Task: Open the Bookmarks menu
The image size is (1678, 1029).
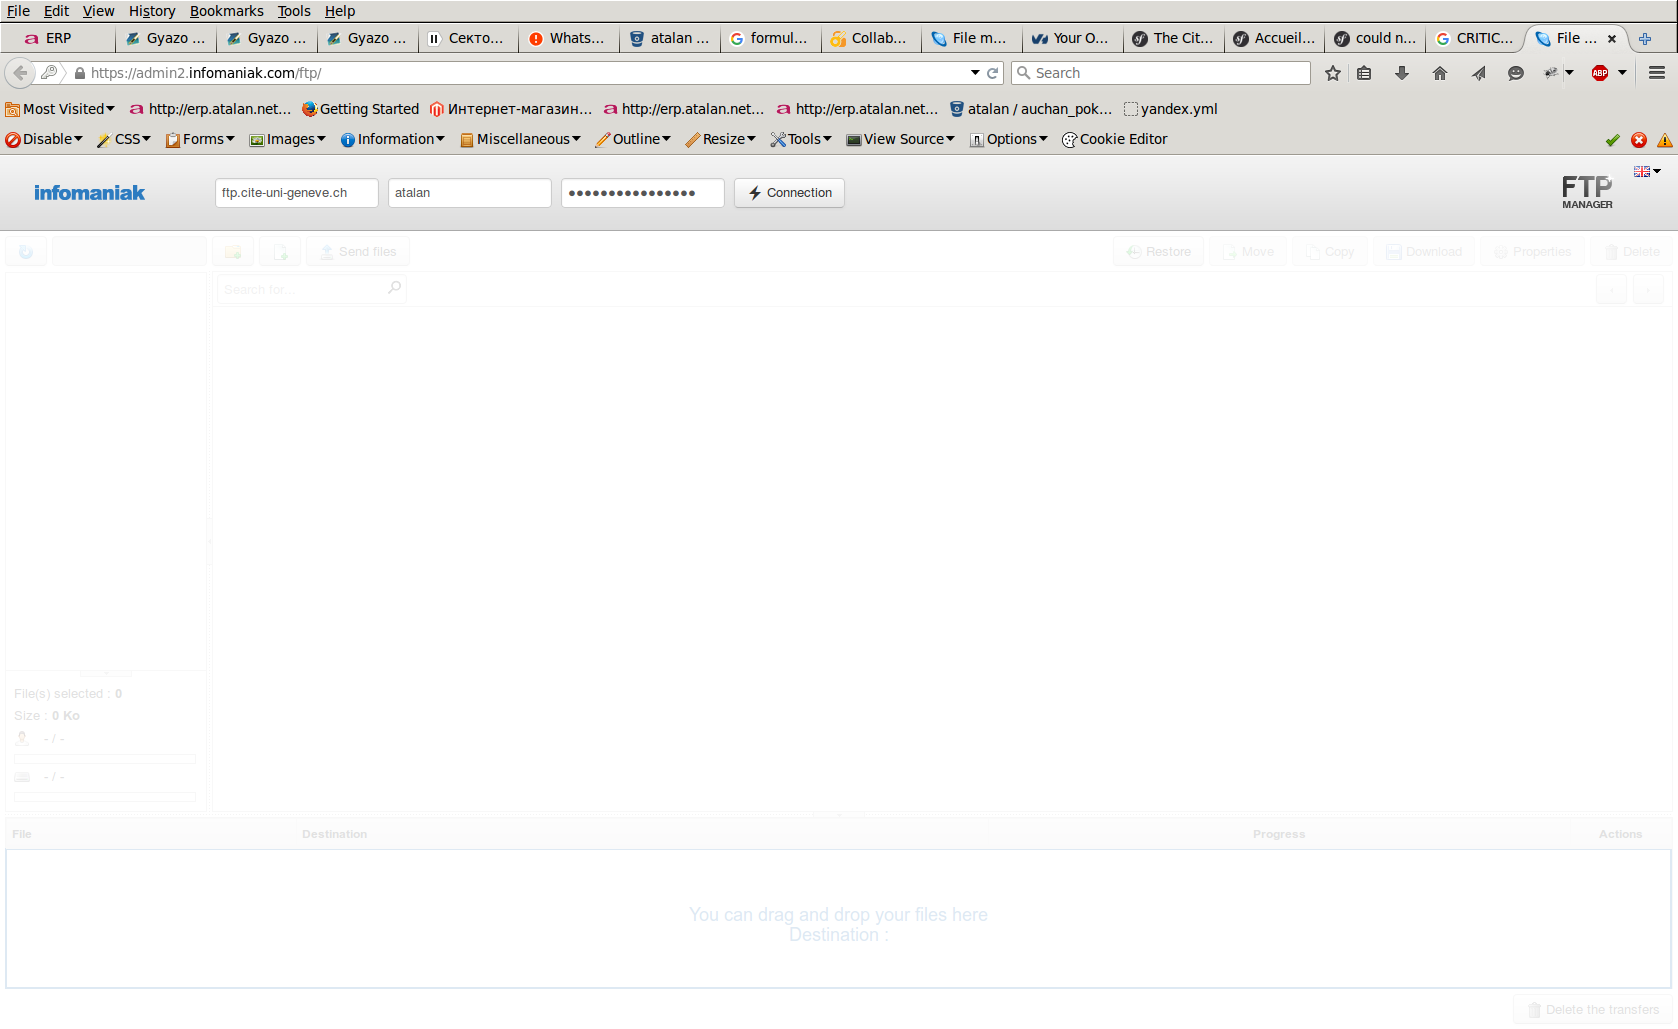Action: tap(226, 11)
